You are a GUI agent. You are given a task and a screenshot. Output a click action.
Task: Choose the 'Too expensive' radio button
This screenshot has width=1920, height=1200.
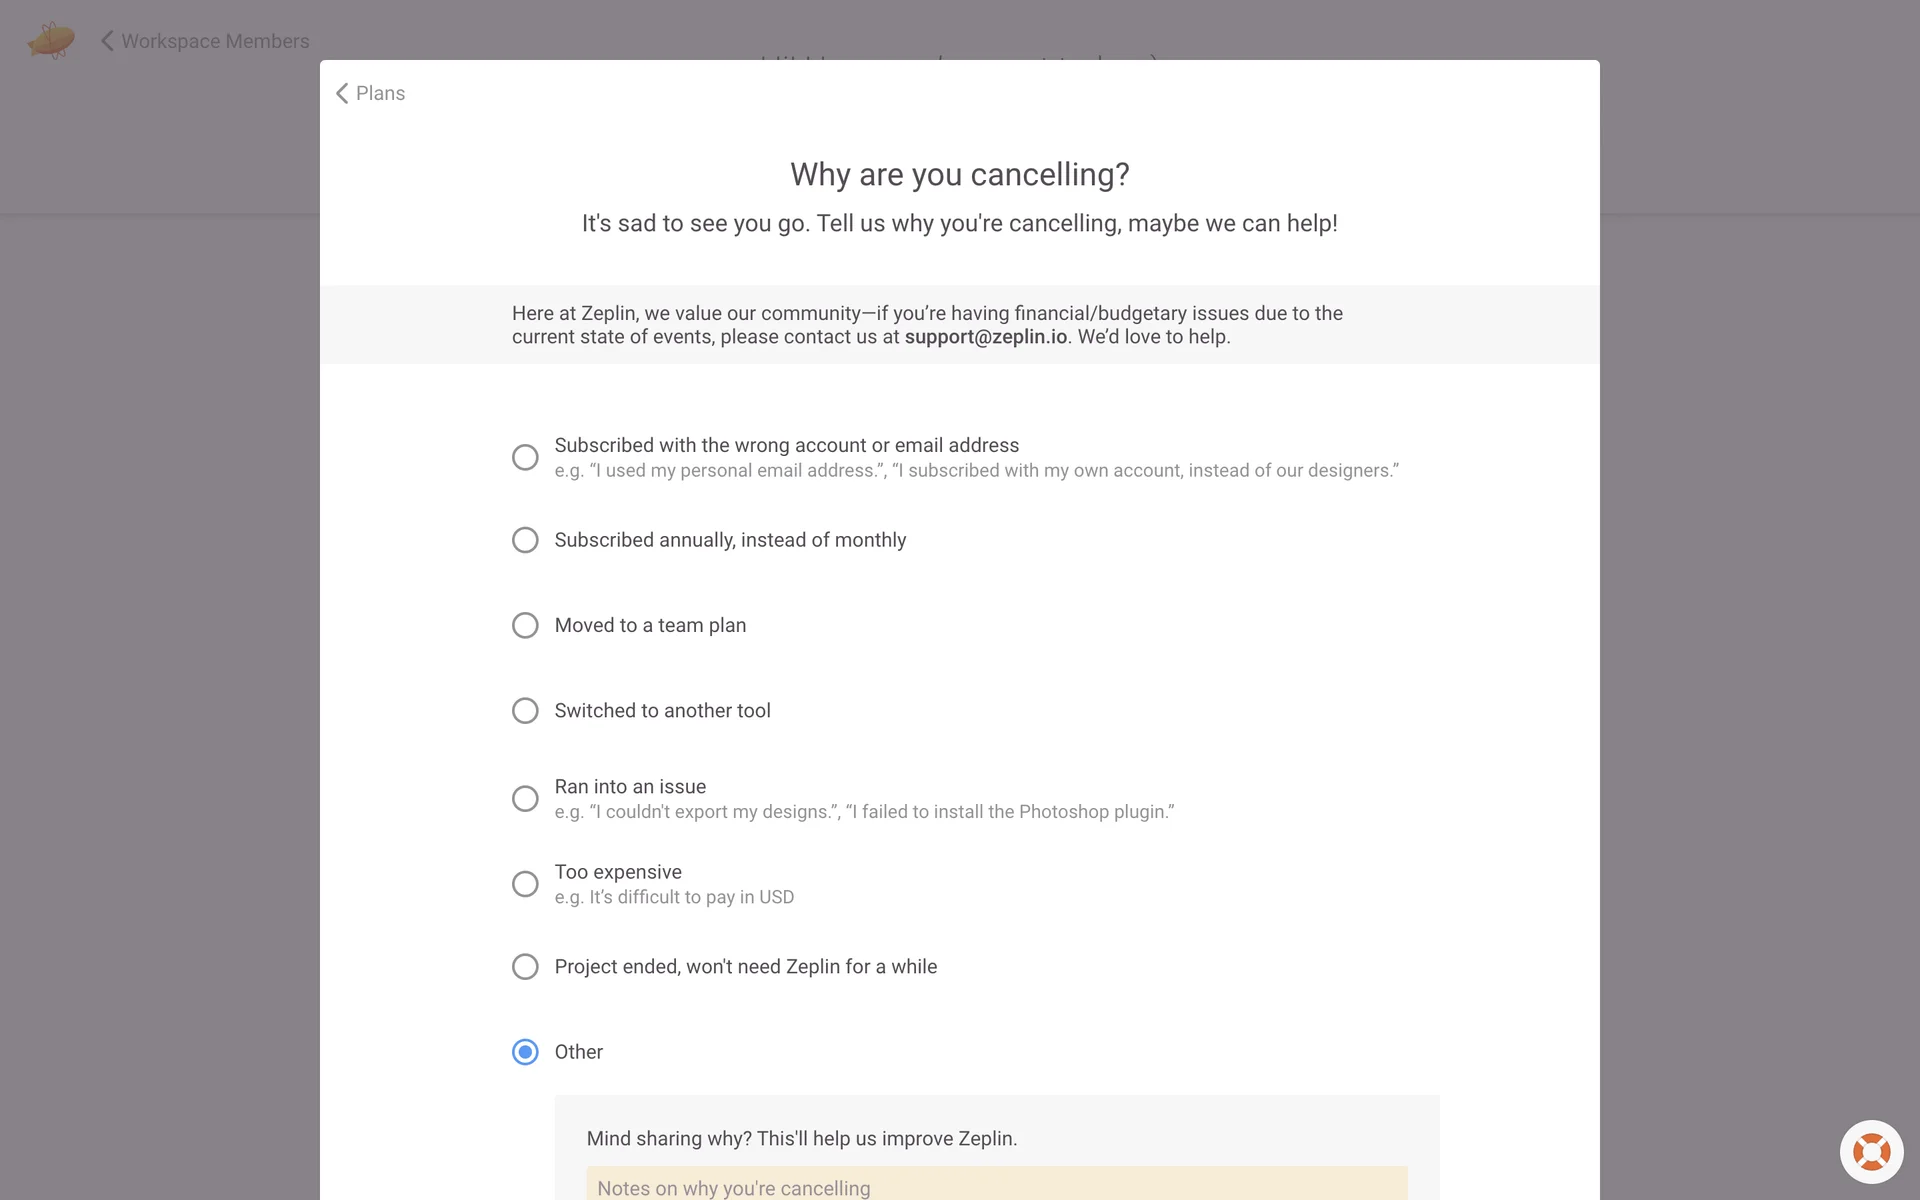click(x=525, y=884)
